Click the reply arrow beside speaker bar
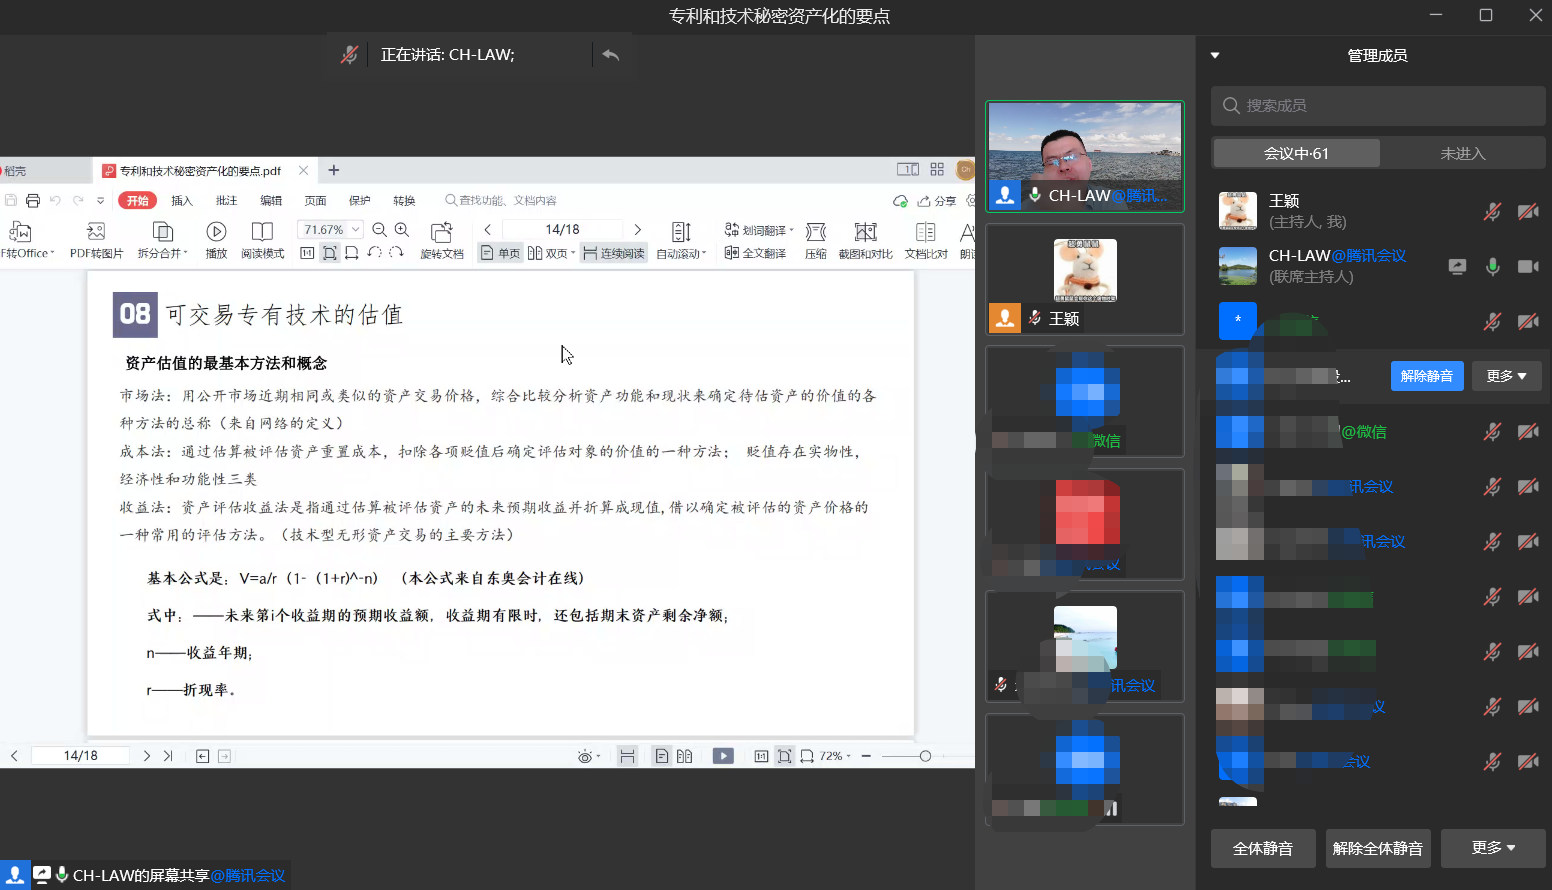Screen dimensions: 1552x890 point(611,55)
